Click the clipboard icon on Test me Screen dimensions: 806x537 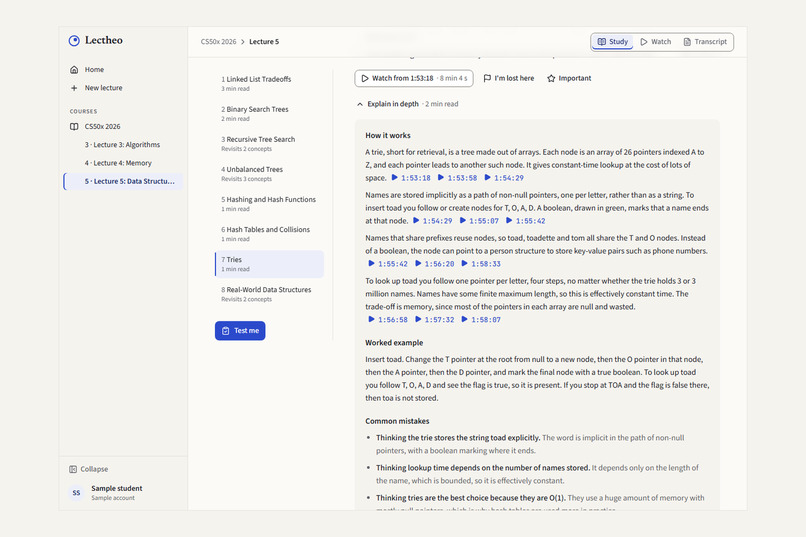pos(226,331)
